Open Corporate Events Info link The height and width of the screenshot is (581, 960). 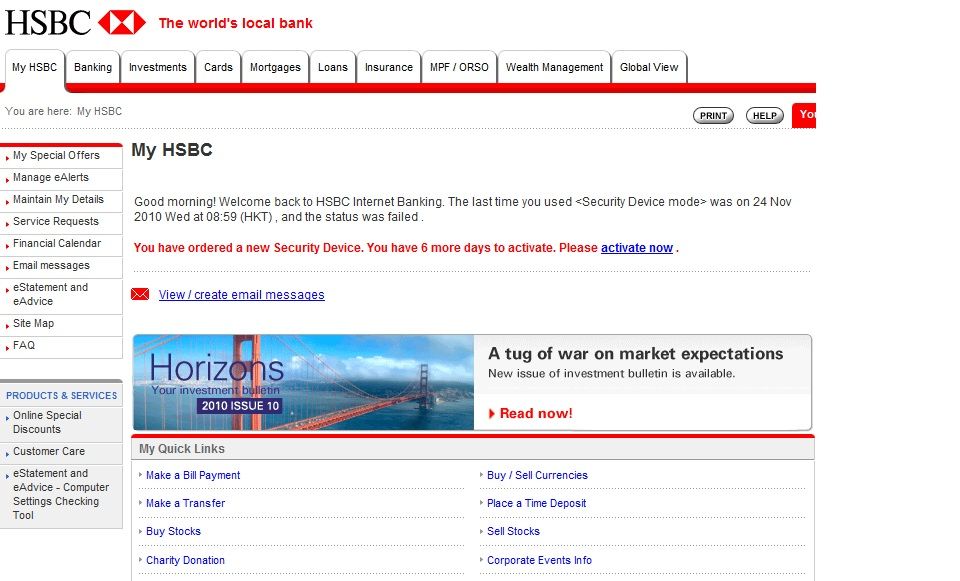point(539,560)
